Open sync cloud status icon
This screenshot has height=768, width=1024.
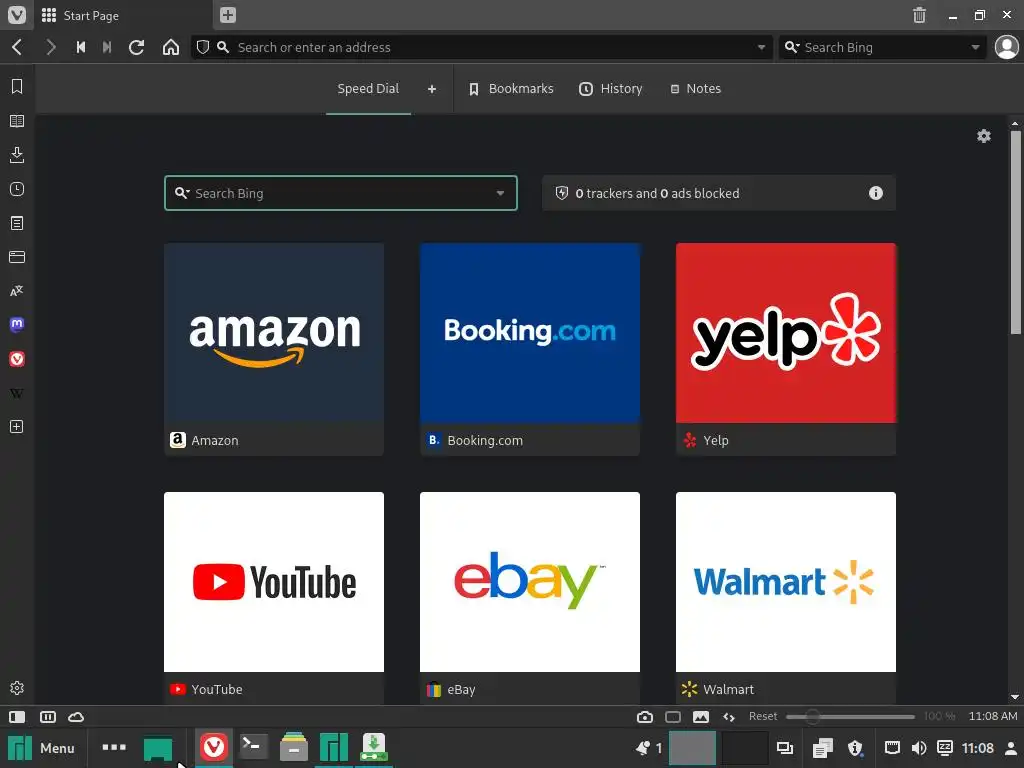tap(76, 717)
